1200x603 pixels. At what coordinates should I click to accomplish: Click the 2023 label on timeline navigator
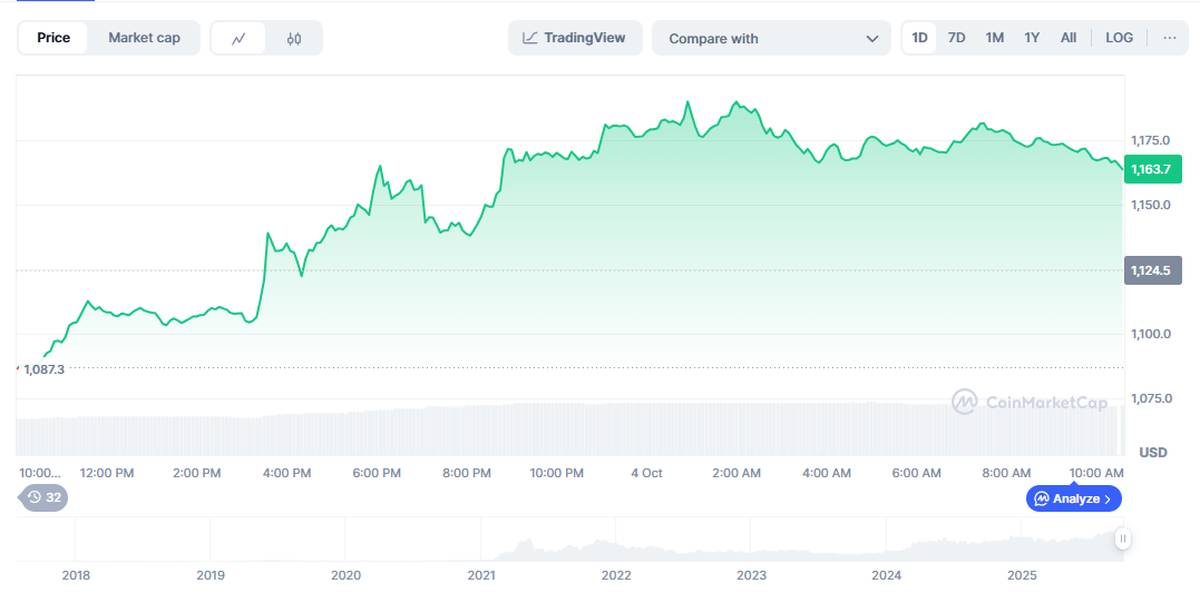751,575
